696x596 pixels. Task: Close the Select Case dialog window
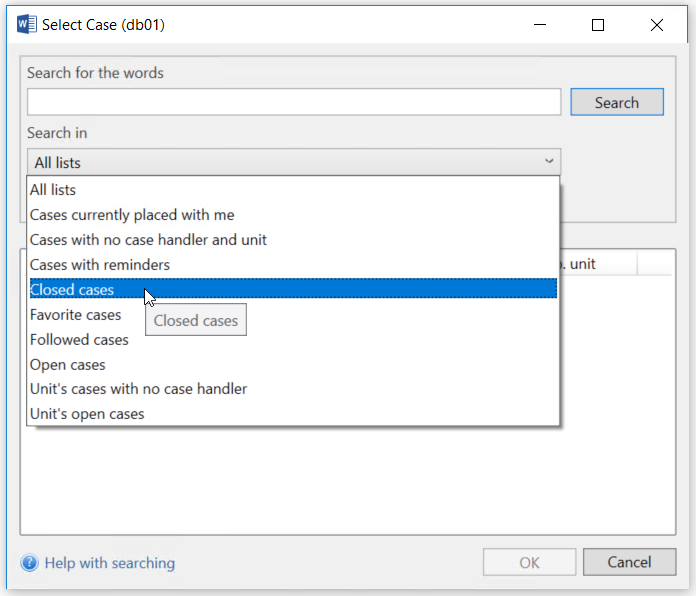(657, 25)
